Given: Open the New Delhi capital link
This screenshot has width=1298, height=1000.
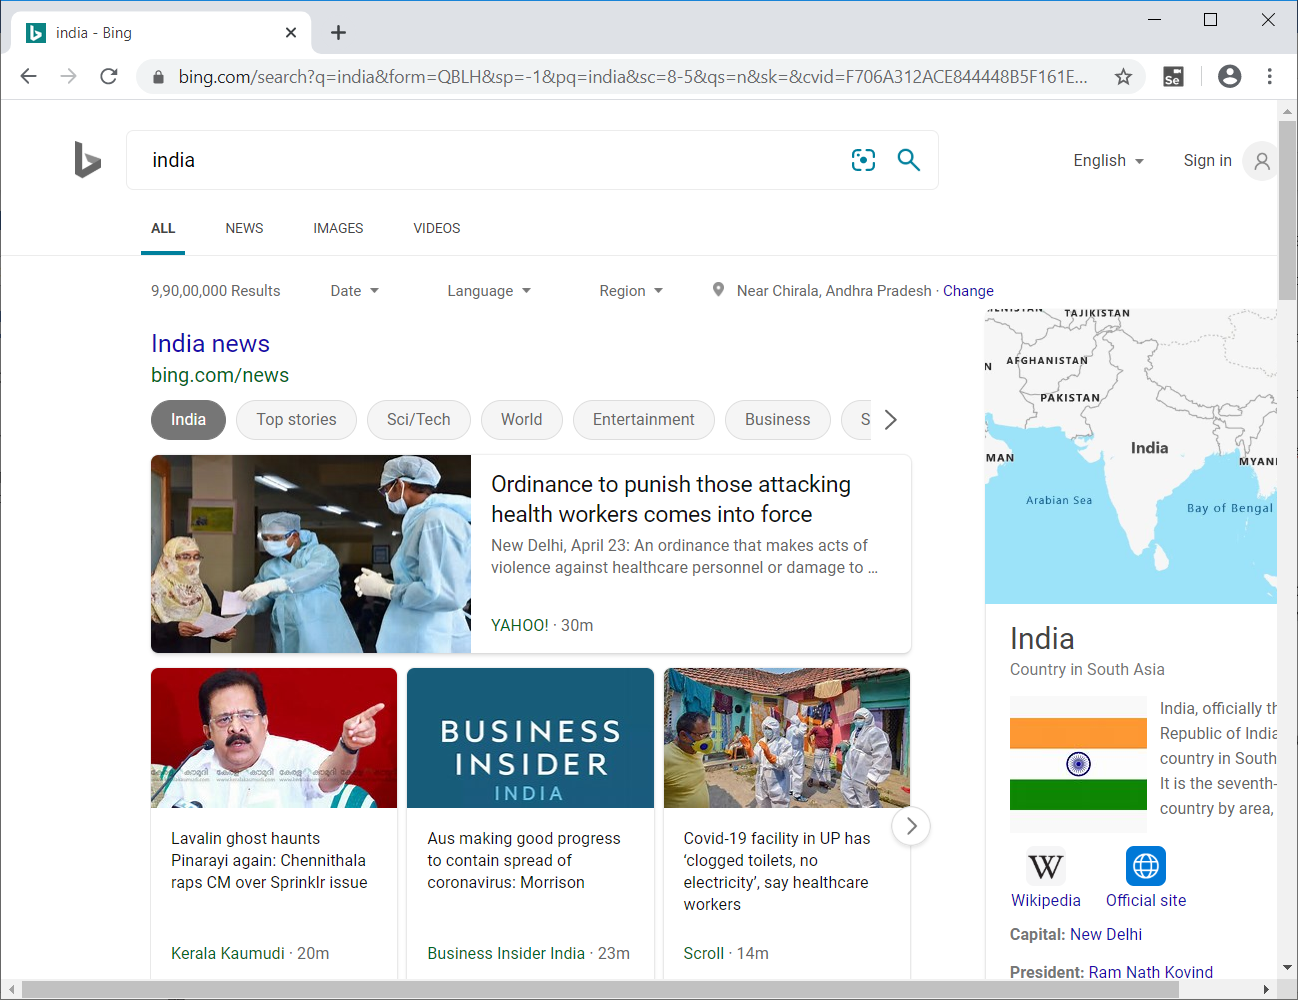Looking at the screenshot, I should tap(1106, 934).
